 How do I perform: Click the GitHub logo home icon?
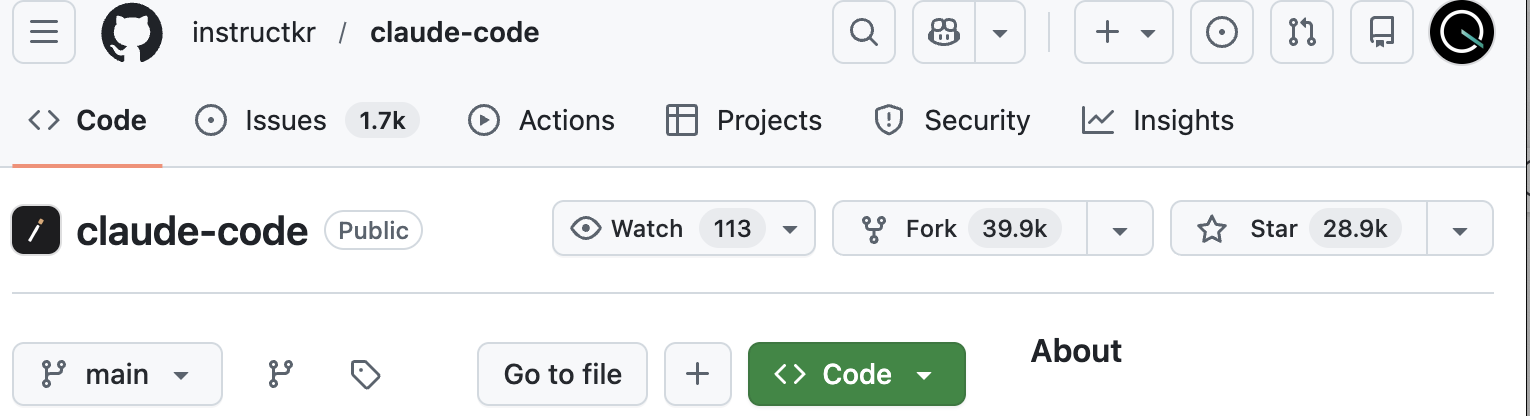coord(131,32)
